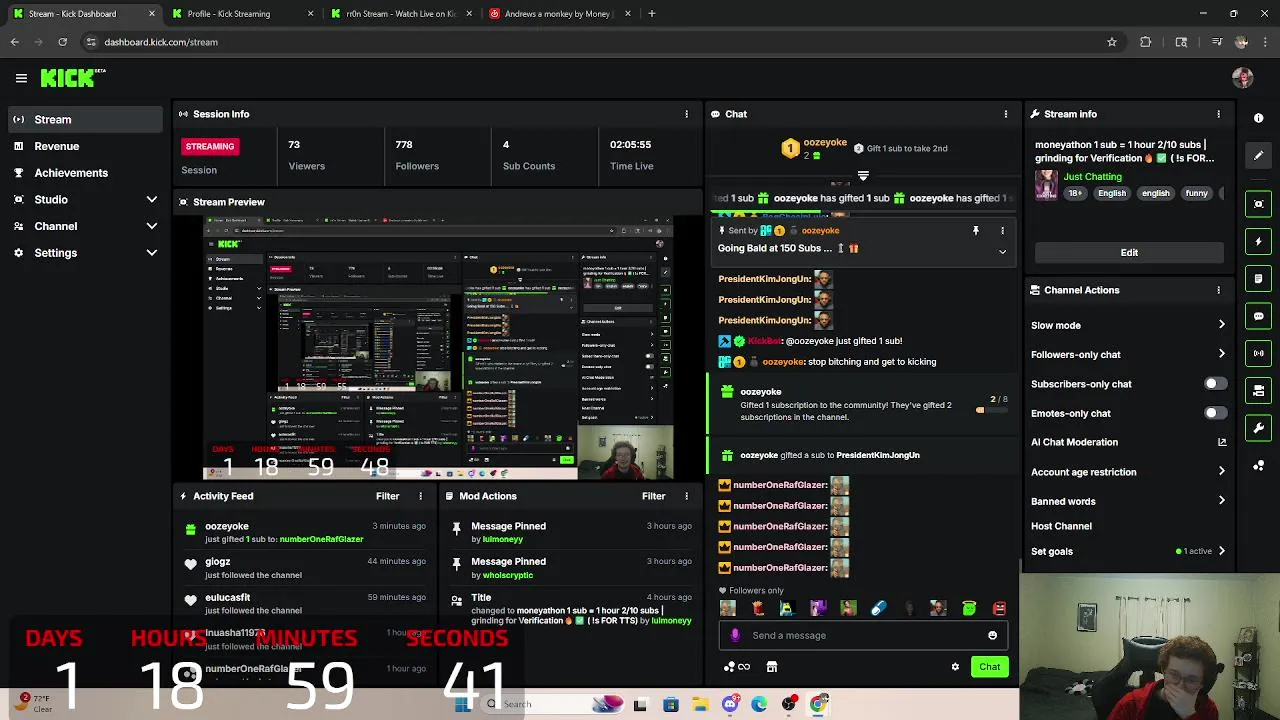The image size is (1280, 720).
Task: Open pinned message three-dot options
Action: tap(1002, 231)
